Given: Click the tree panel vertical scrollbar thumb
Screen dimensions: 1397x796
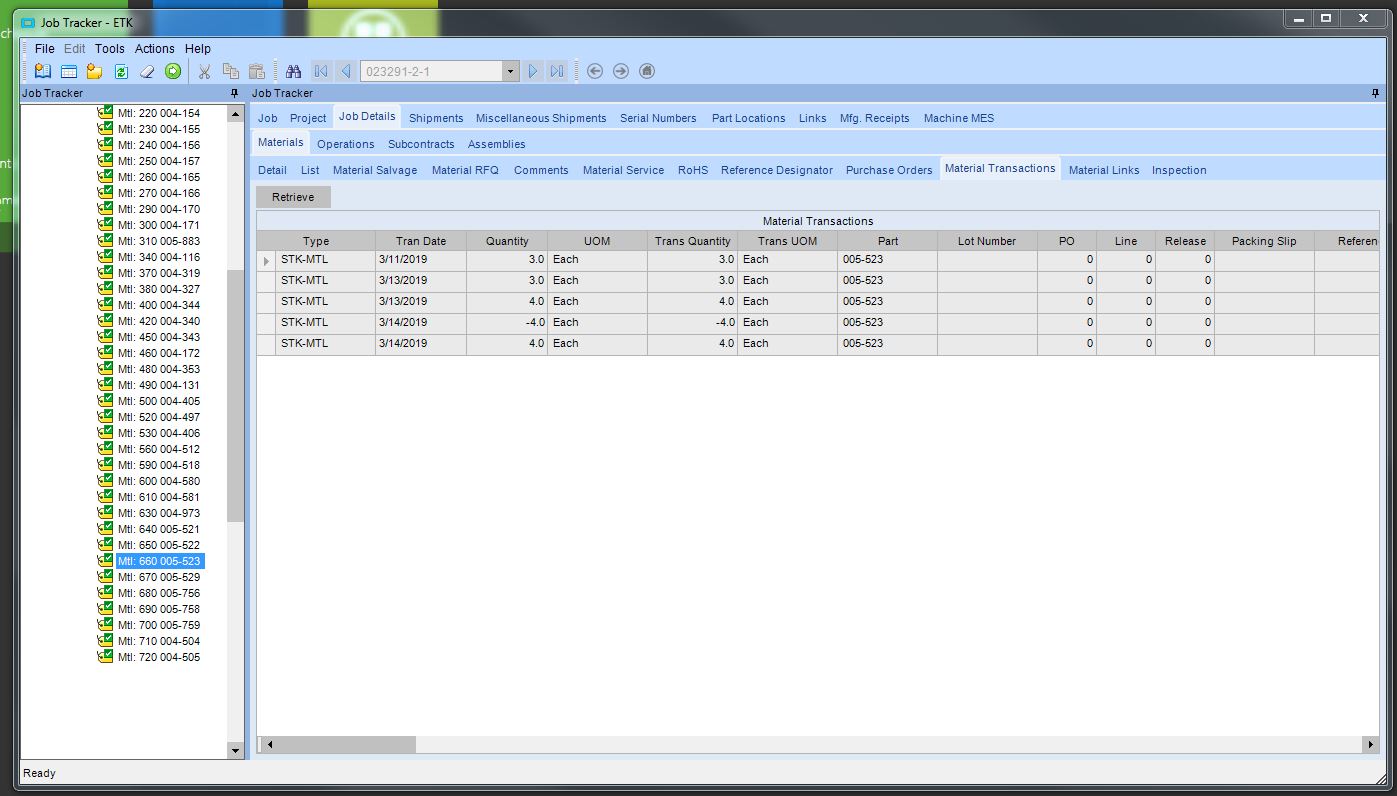Looking at the screenshot, I should pyautogui.click(x=236, y=395).
